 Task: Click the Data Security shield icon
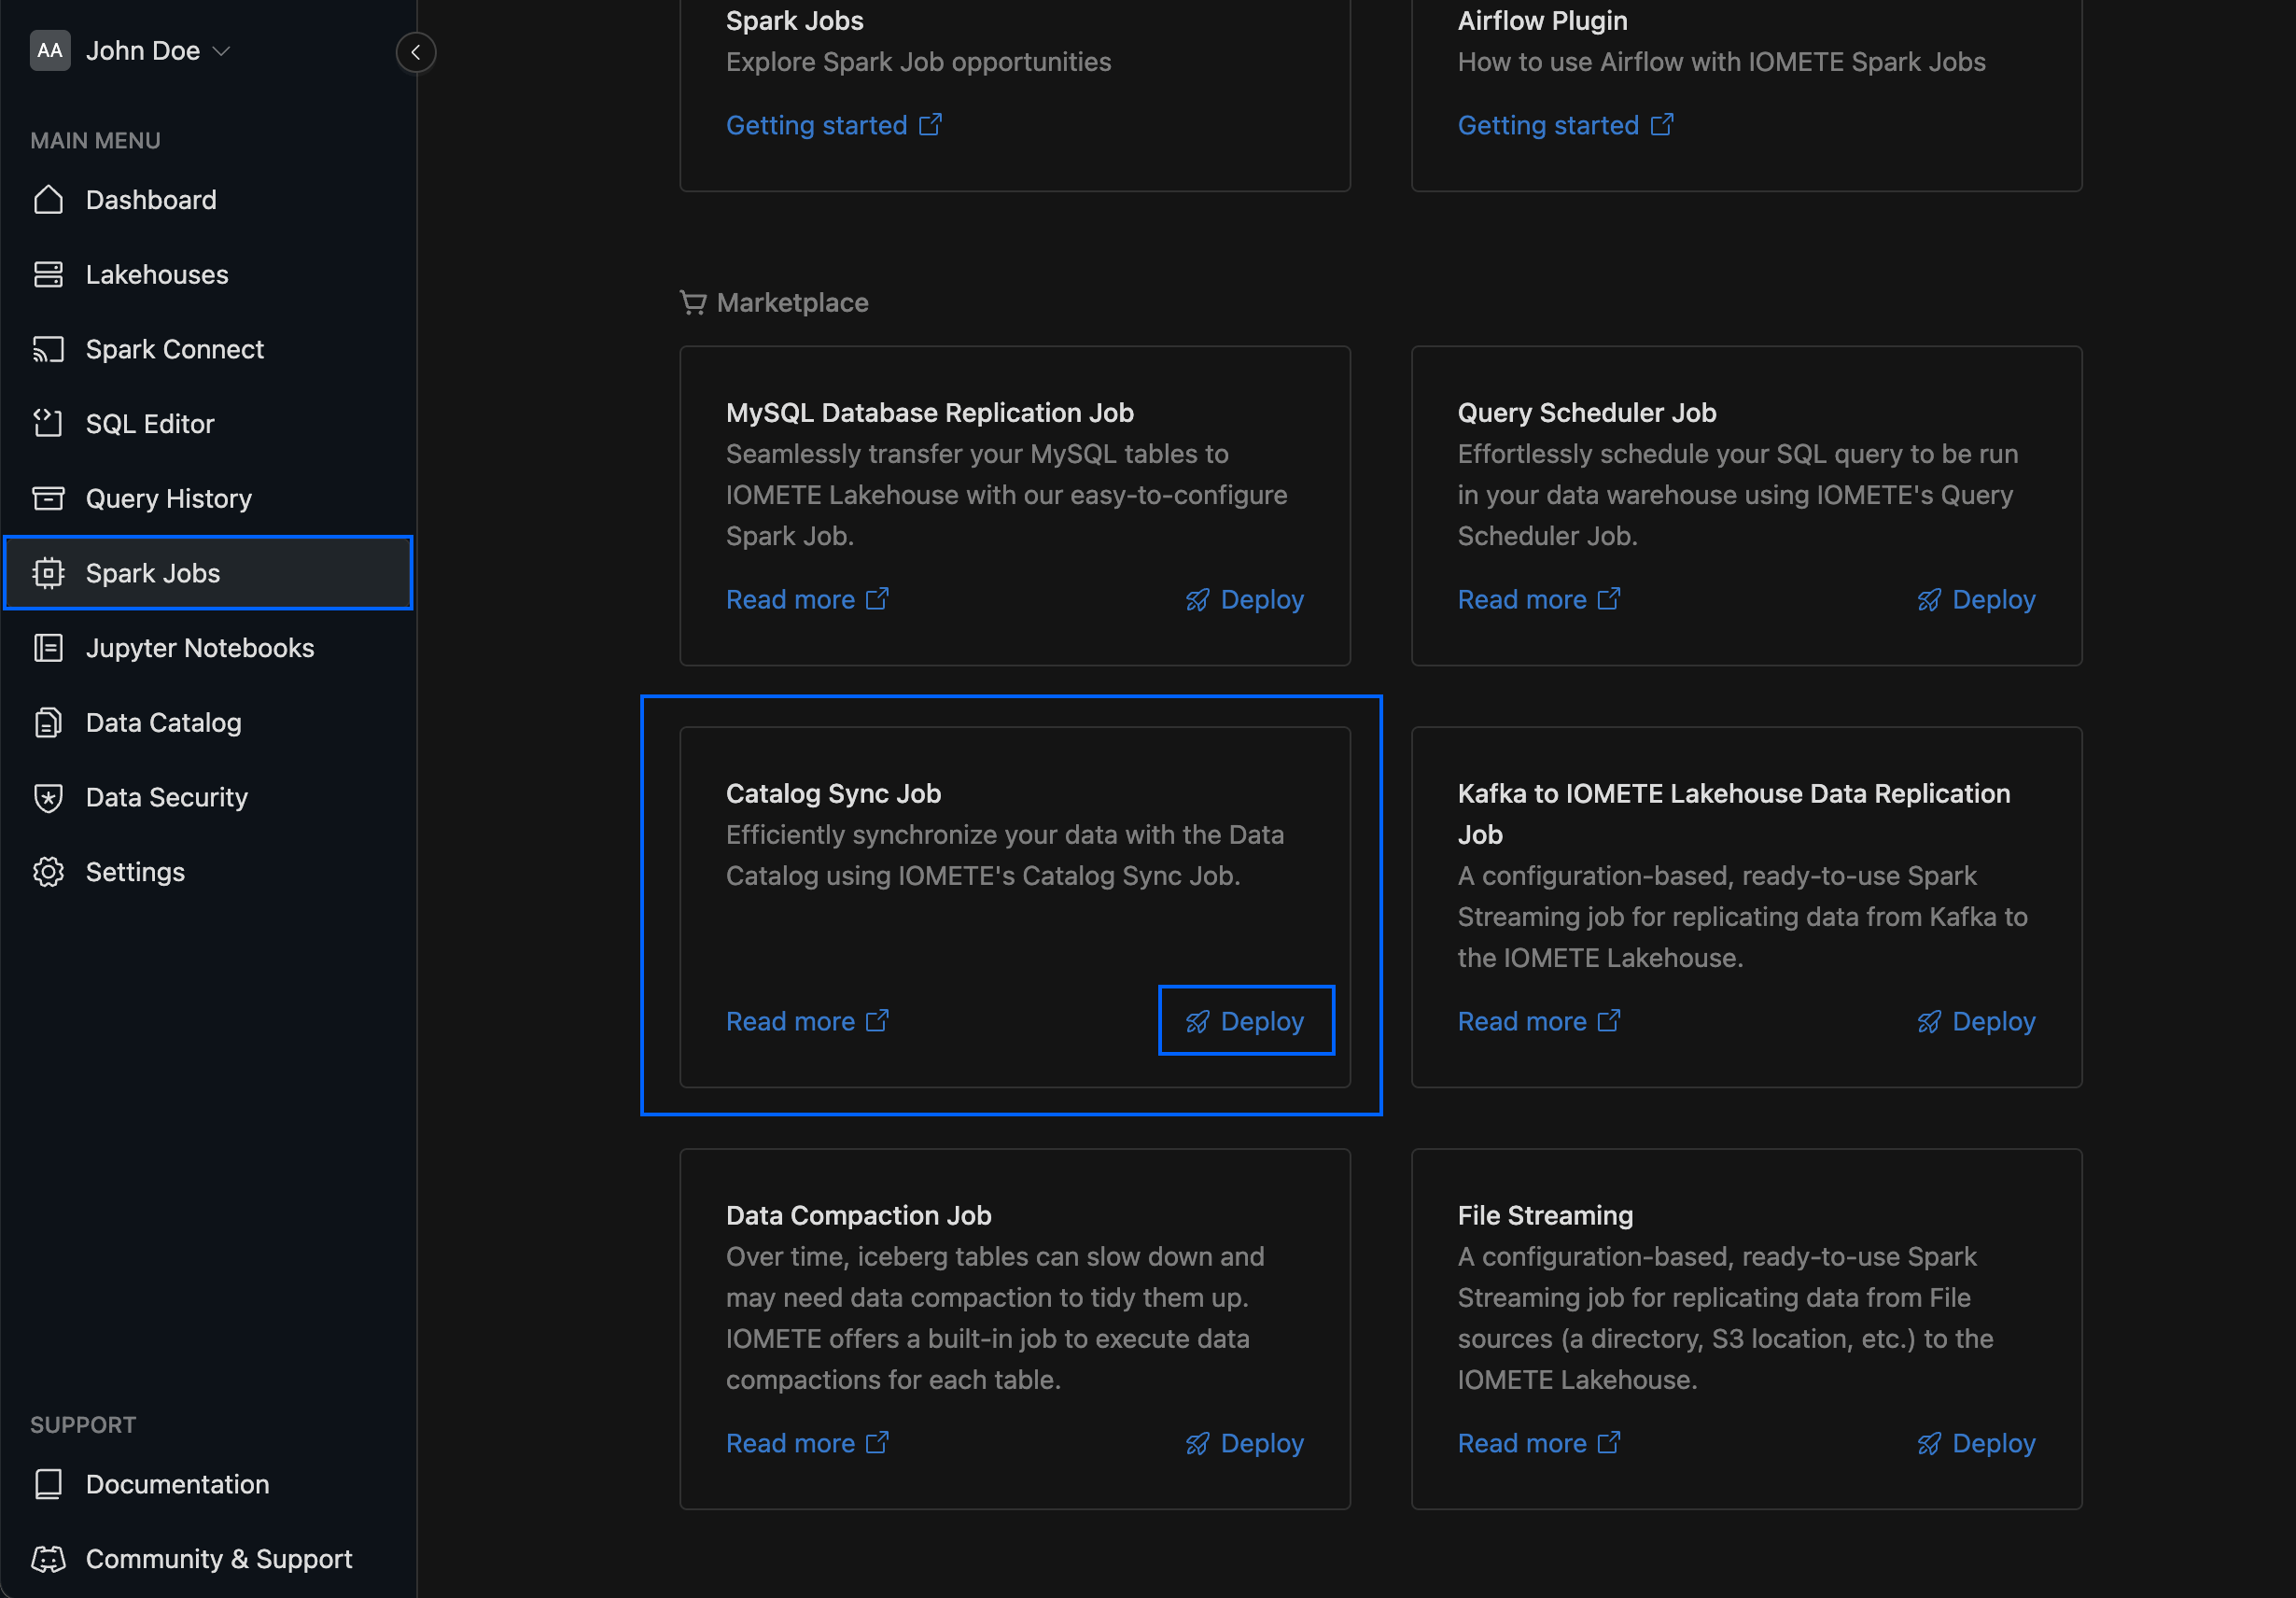48,797
